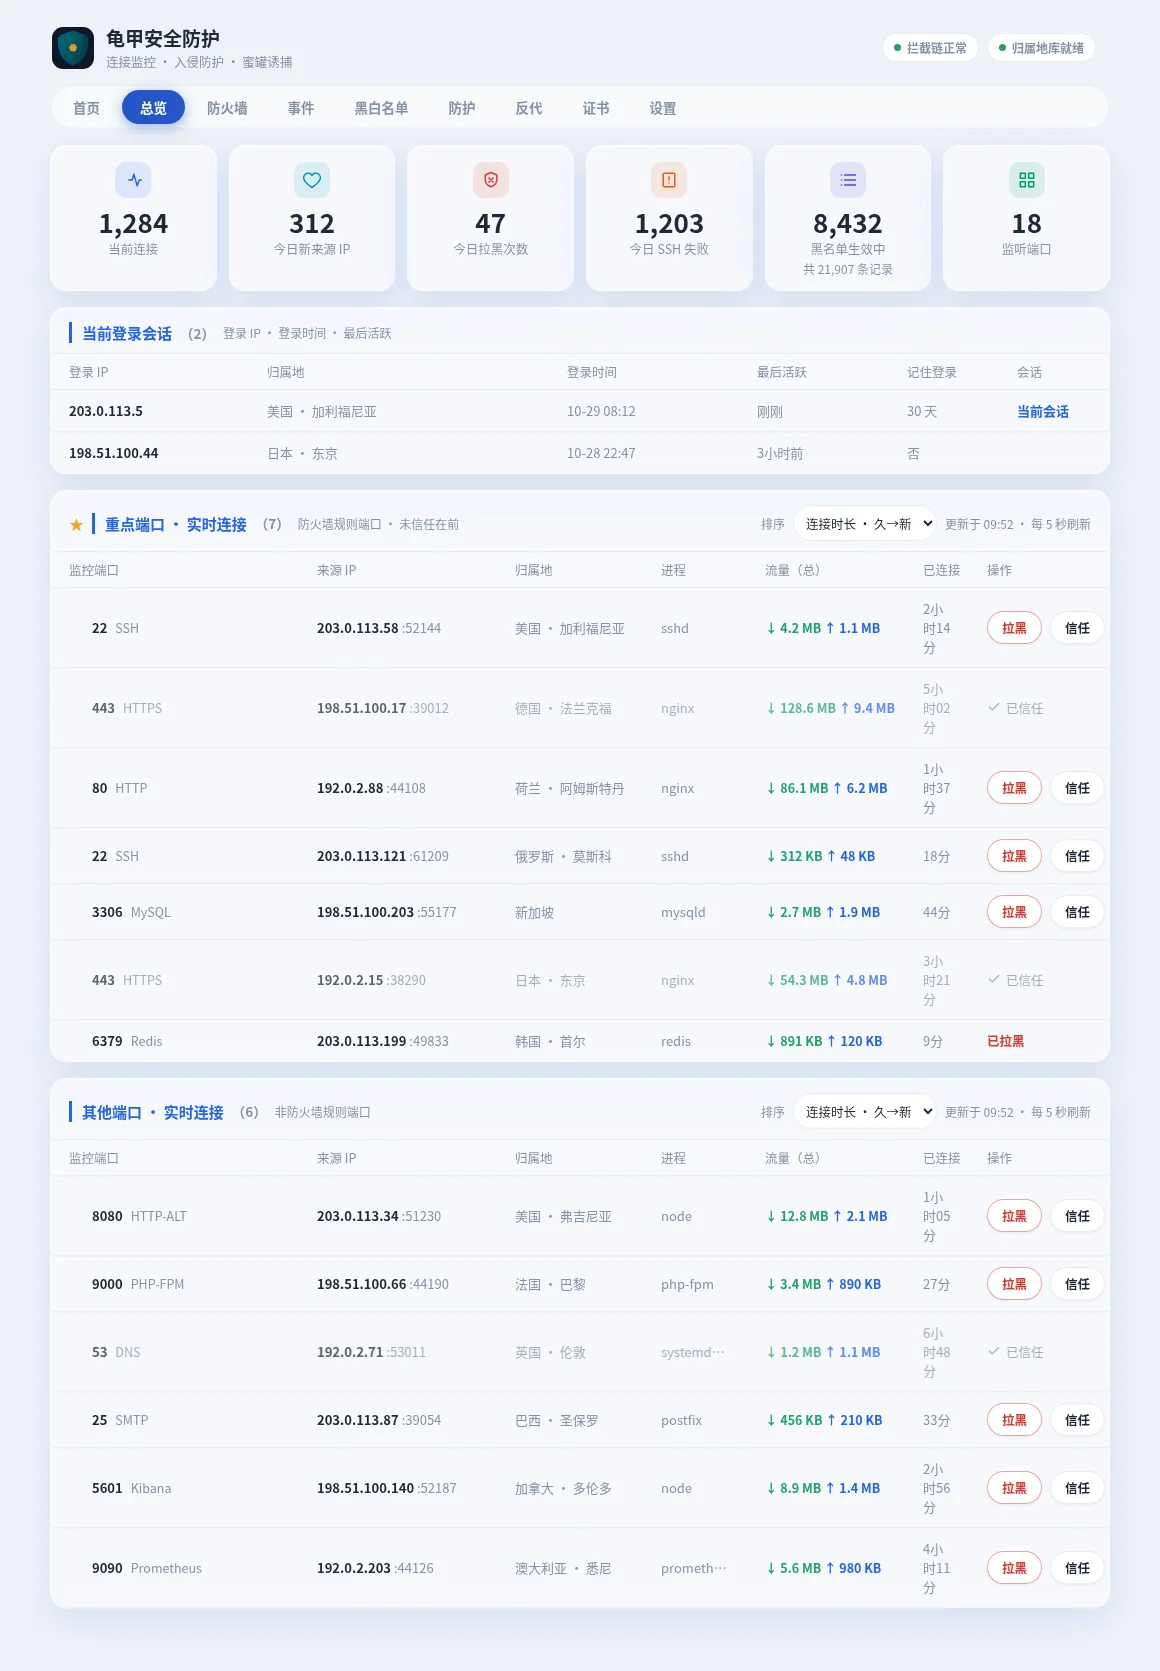Switch to the 防火墙 tab
Screen dimensions: 1160x1671
pyautogui.click(x=227, y=108)
